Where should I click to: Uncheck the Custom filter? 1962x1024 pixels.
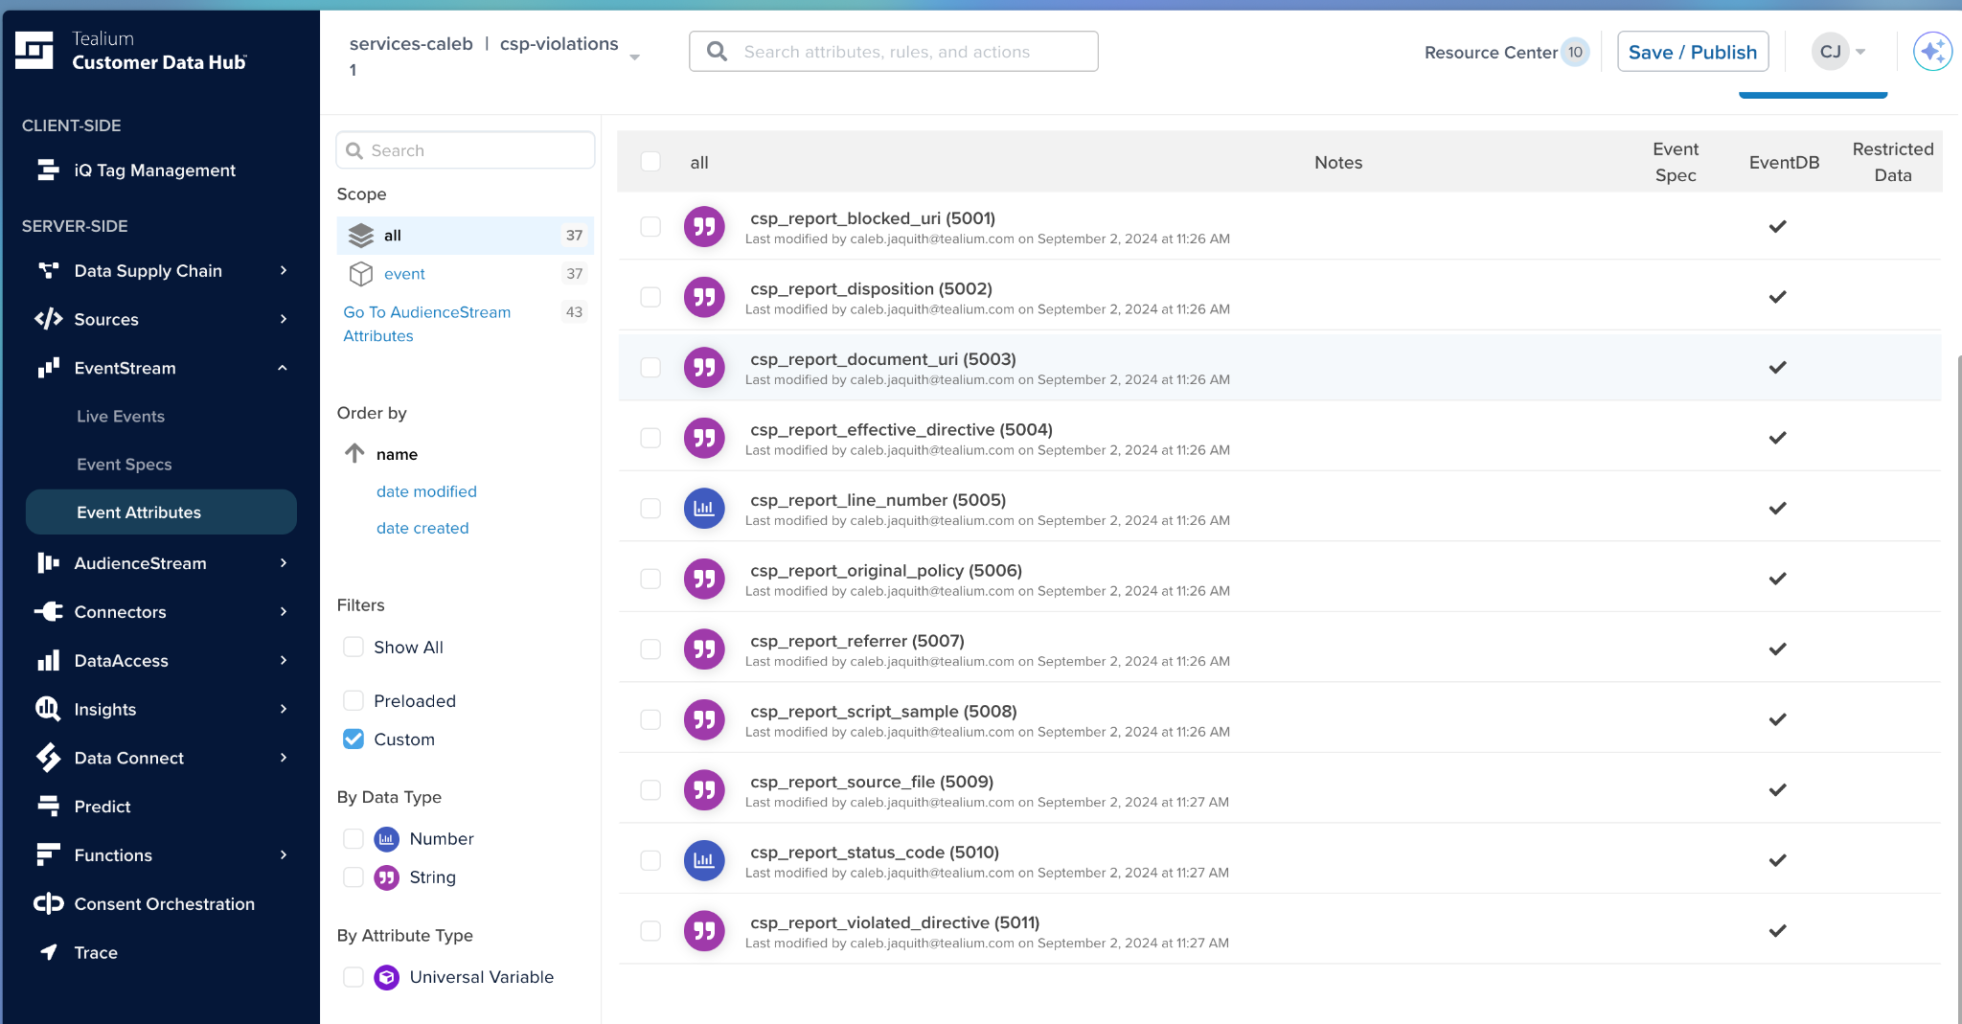pyautogui.click(x=353, y=739)
